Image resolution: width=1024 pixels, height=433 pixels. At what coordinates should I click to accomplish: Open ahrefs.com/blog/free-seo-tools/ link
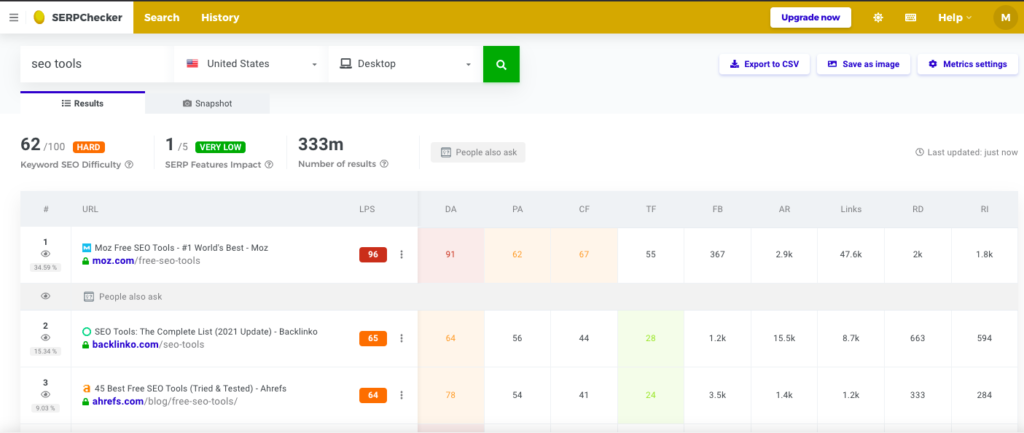165,401
